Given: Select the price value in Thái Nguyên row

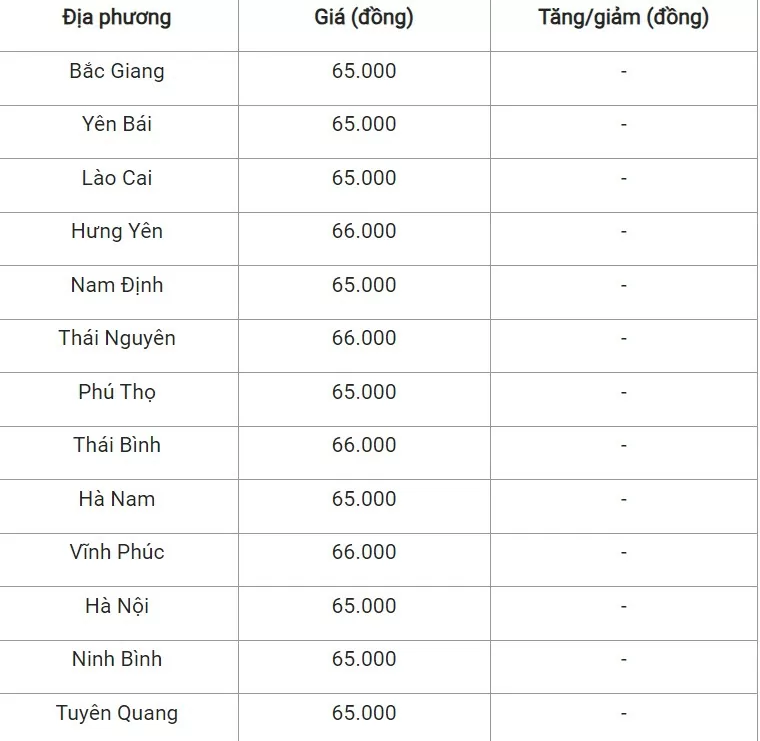Looking at the screenshot, I should coord(364,338).
